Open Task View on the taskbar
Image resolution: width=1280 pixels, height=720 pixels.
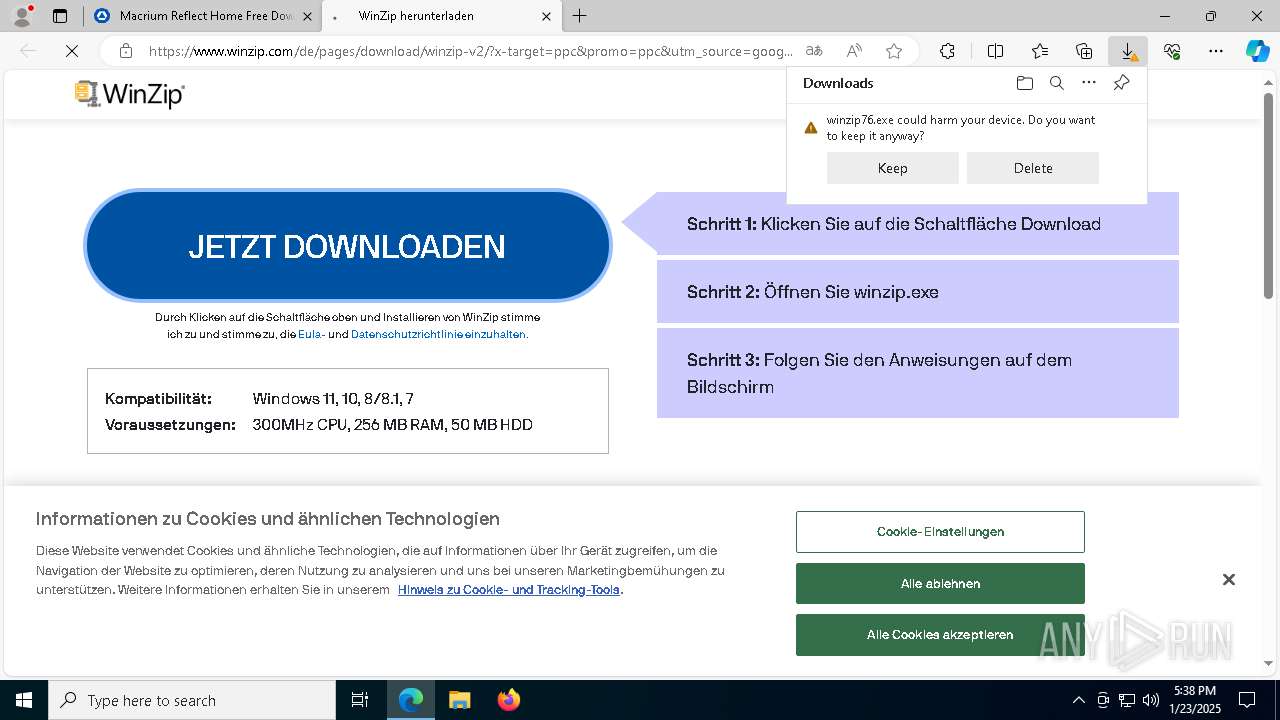click(360, 700)
